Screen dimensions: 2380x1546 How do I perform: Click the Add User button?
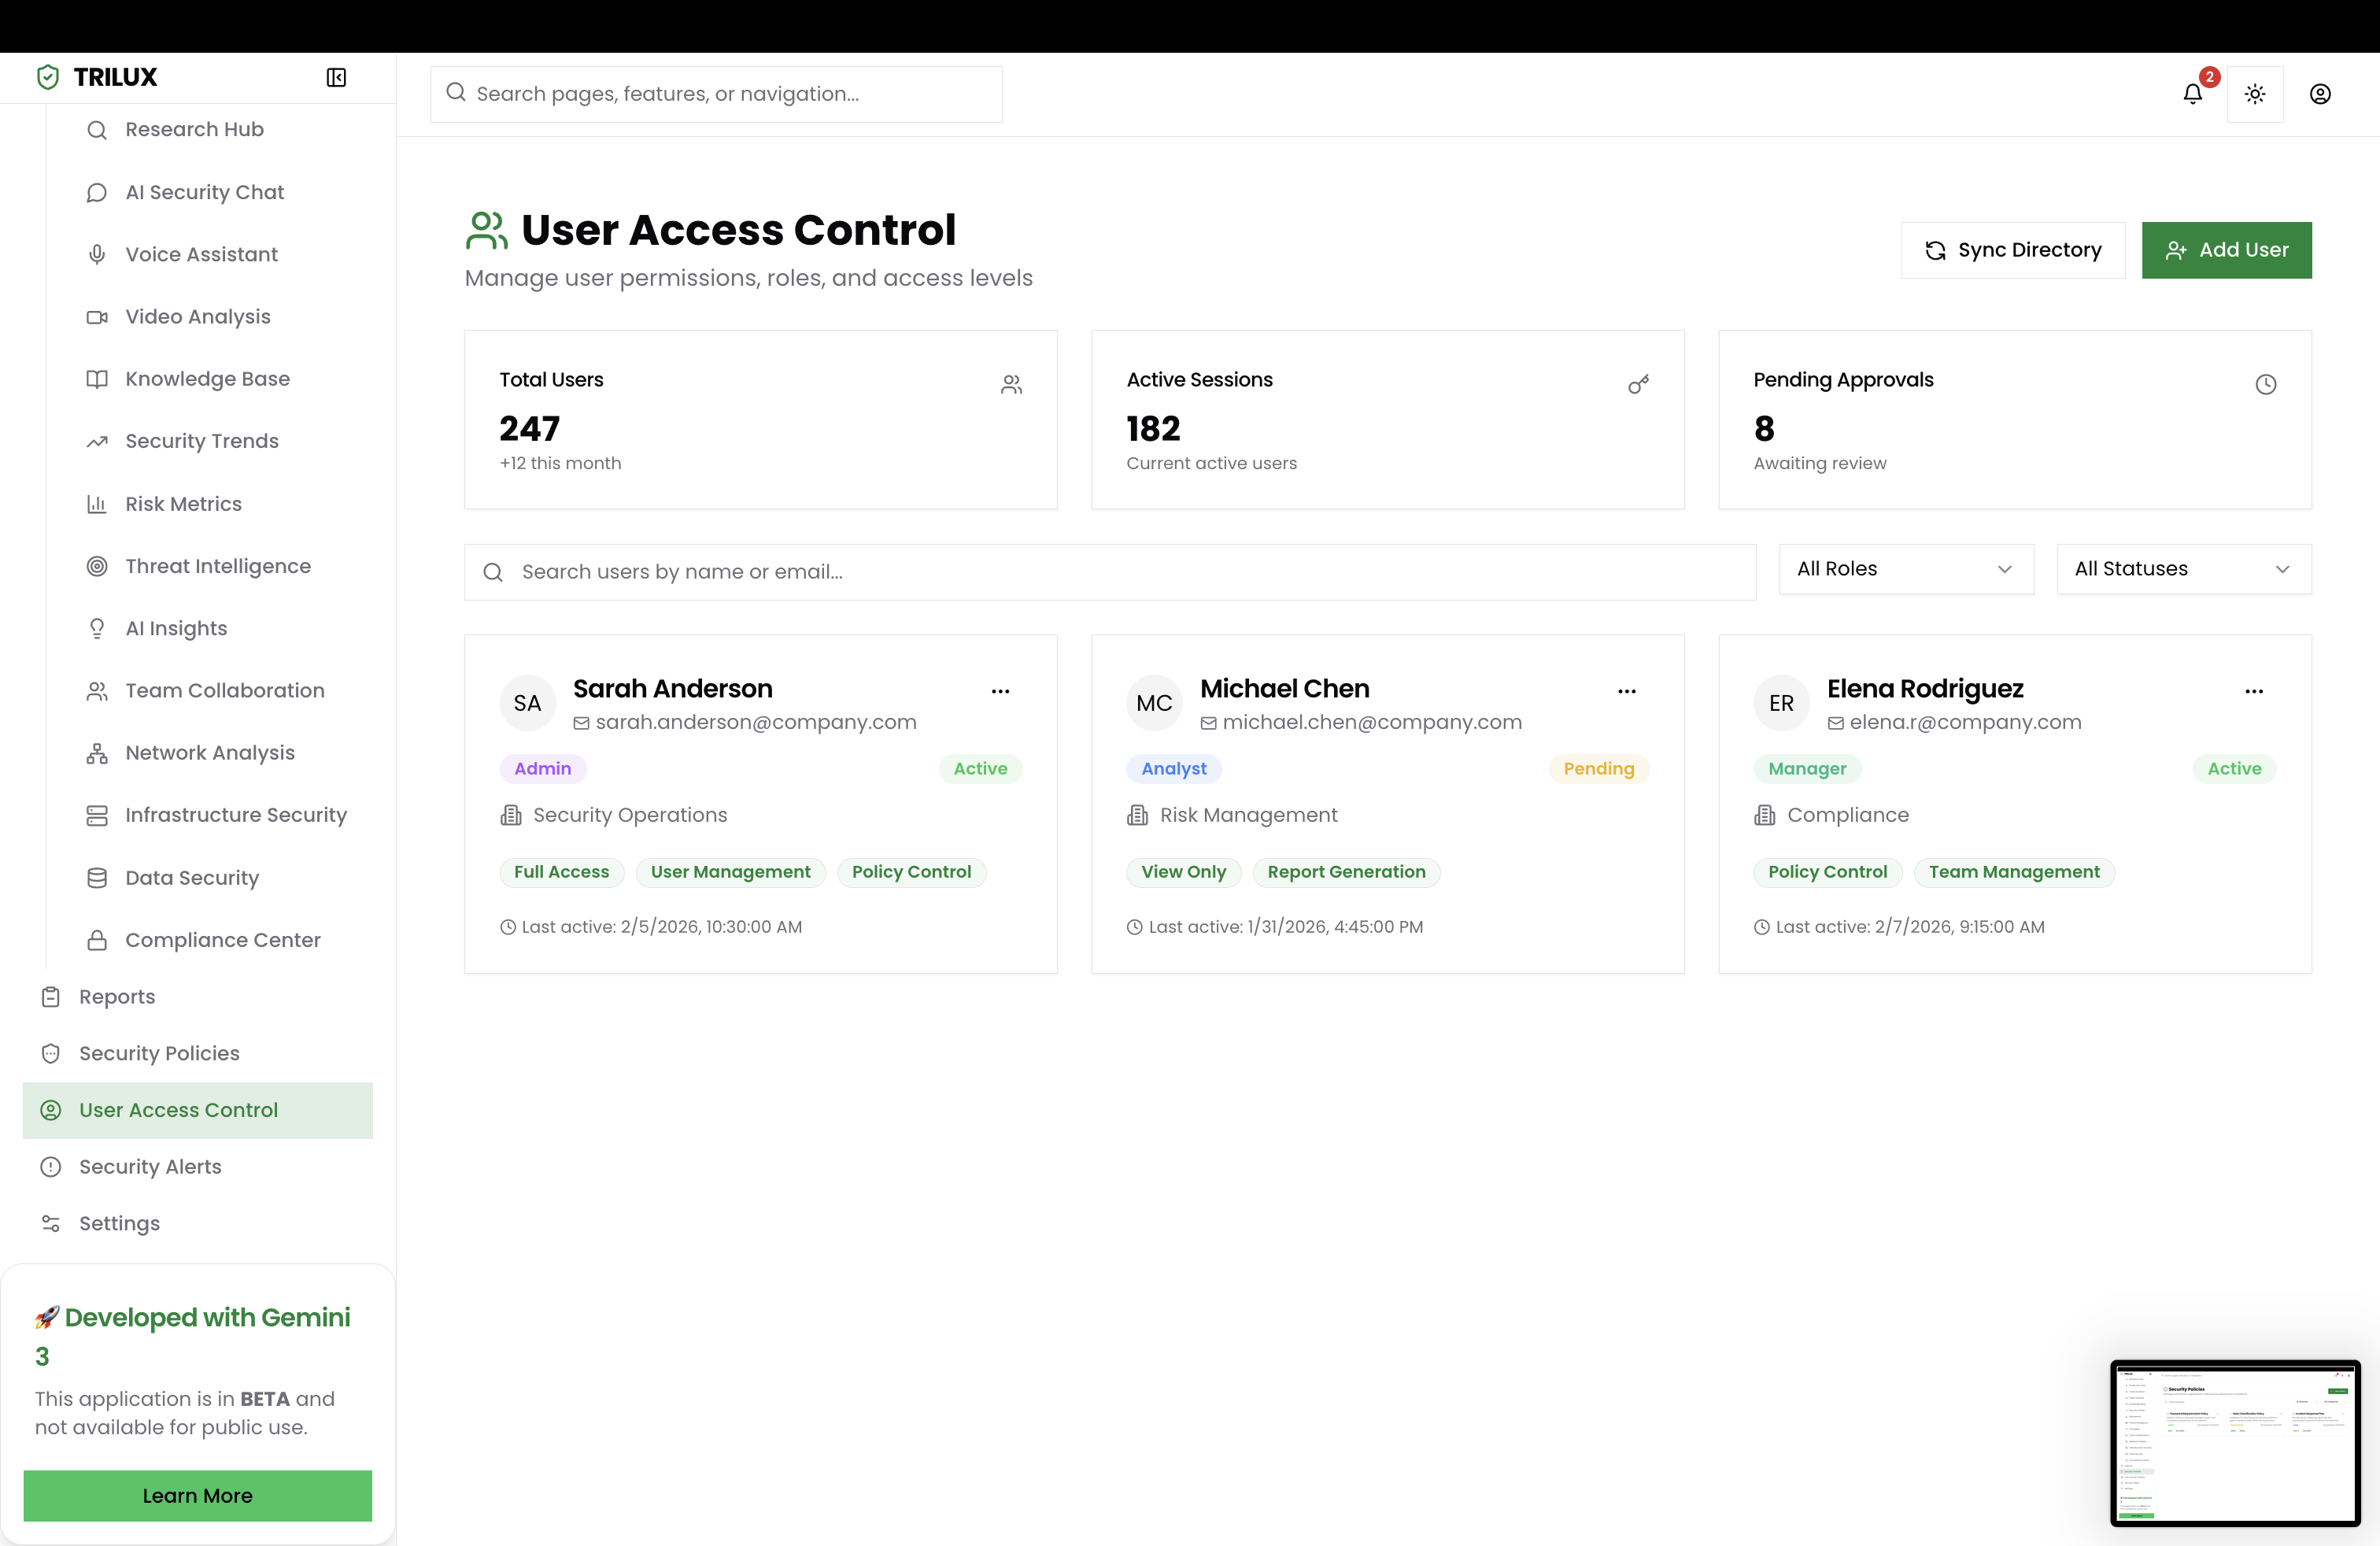click(2226, 250)
